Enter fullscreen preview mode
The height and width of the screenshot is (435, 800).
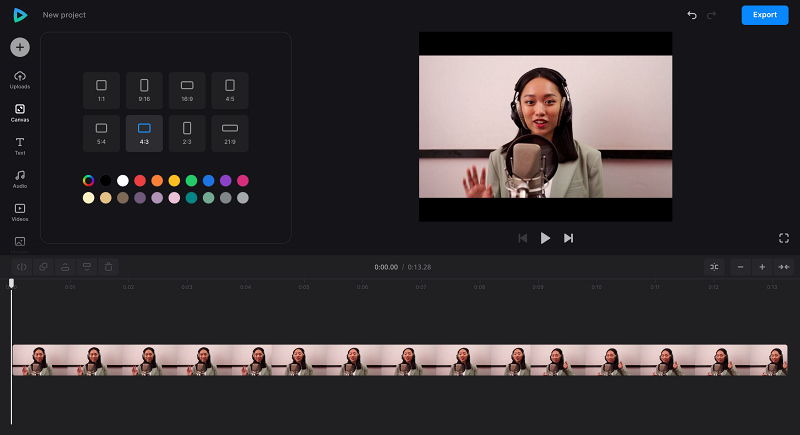click(784, 238)
